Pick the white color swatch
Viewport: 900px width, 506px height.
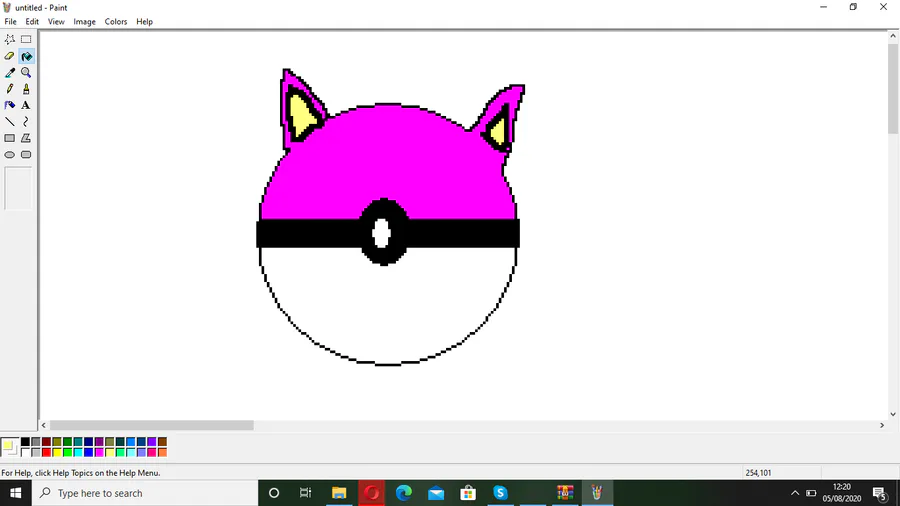tap(25, 452)
